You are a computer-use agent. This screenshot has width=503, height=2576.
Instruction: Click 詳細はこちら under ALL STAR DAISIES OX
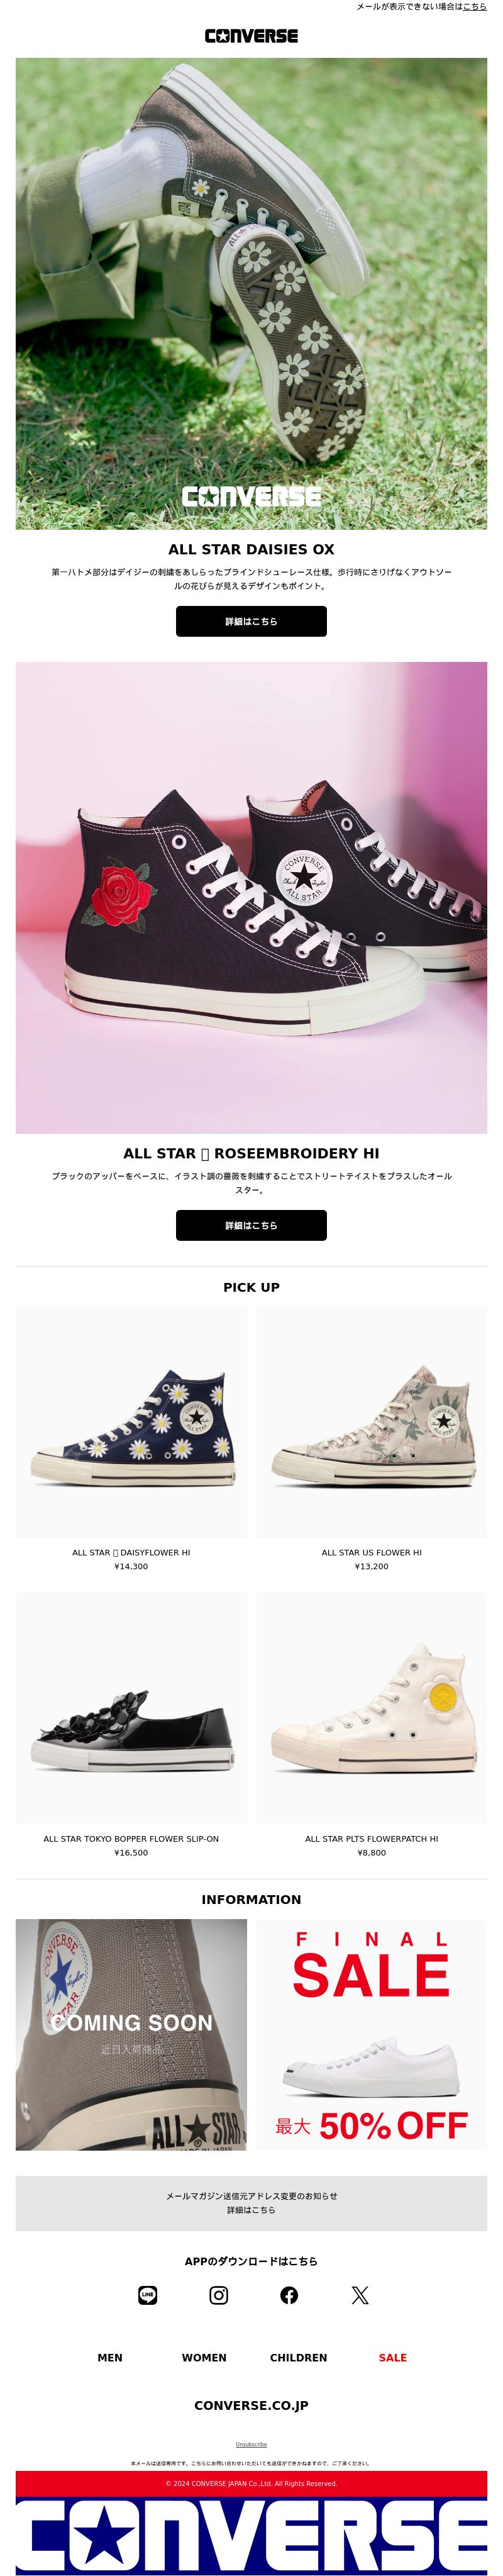(251, 621)
